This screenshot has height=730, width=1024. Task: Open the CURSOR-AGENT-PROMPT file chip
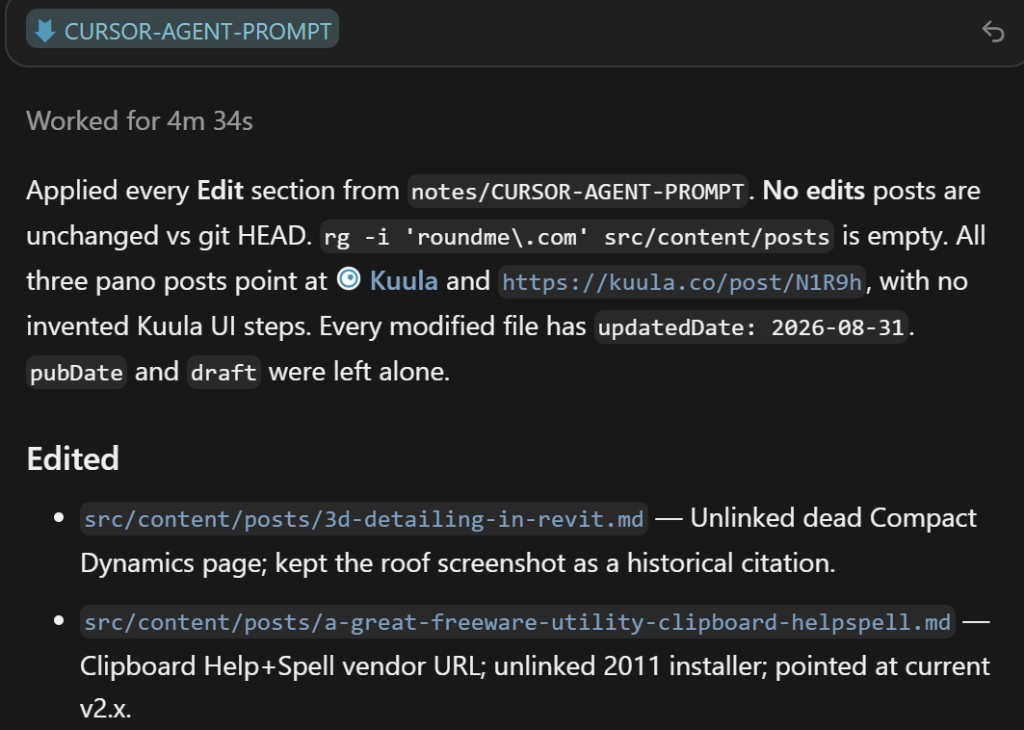click(182, 29)
